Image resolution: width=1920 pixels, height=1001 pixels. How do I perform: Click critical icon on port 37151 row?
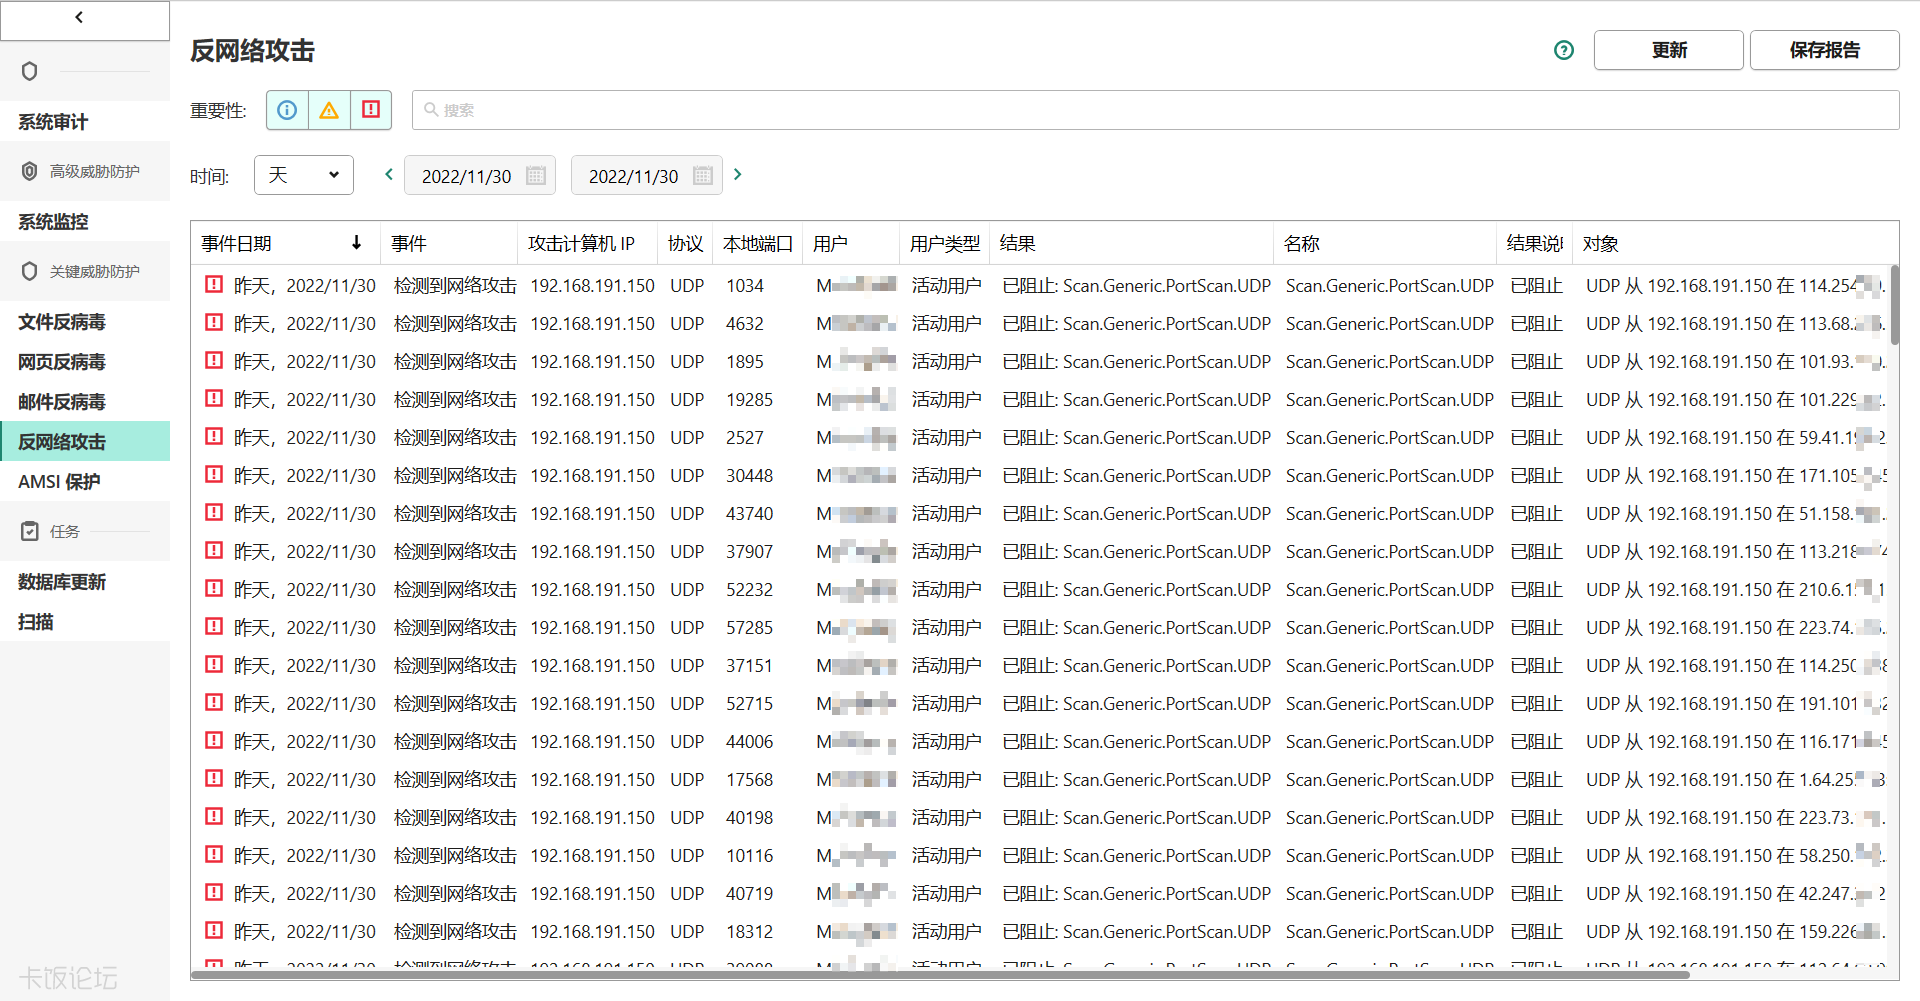pos(214,664)
